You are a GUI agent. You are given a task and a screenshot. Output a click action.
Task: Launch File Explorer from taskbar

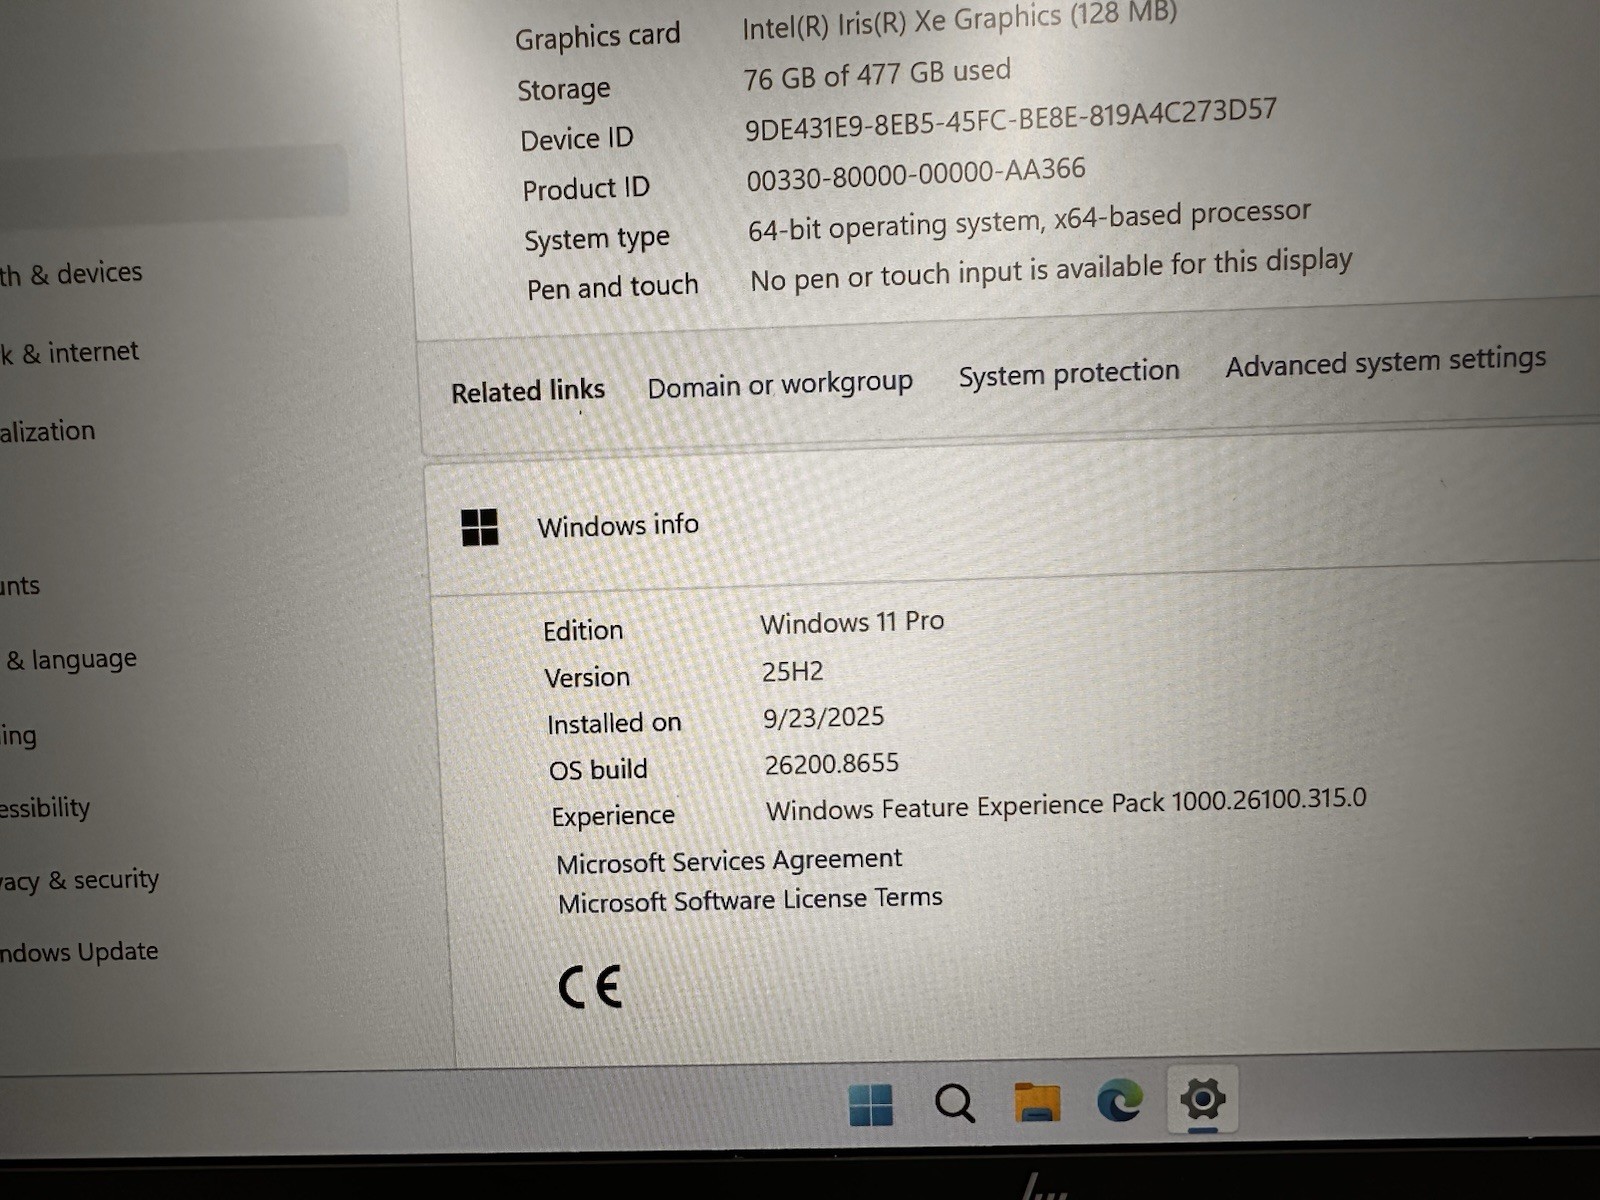[x=1037, y=1102]
